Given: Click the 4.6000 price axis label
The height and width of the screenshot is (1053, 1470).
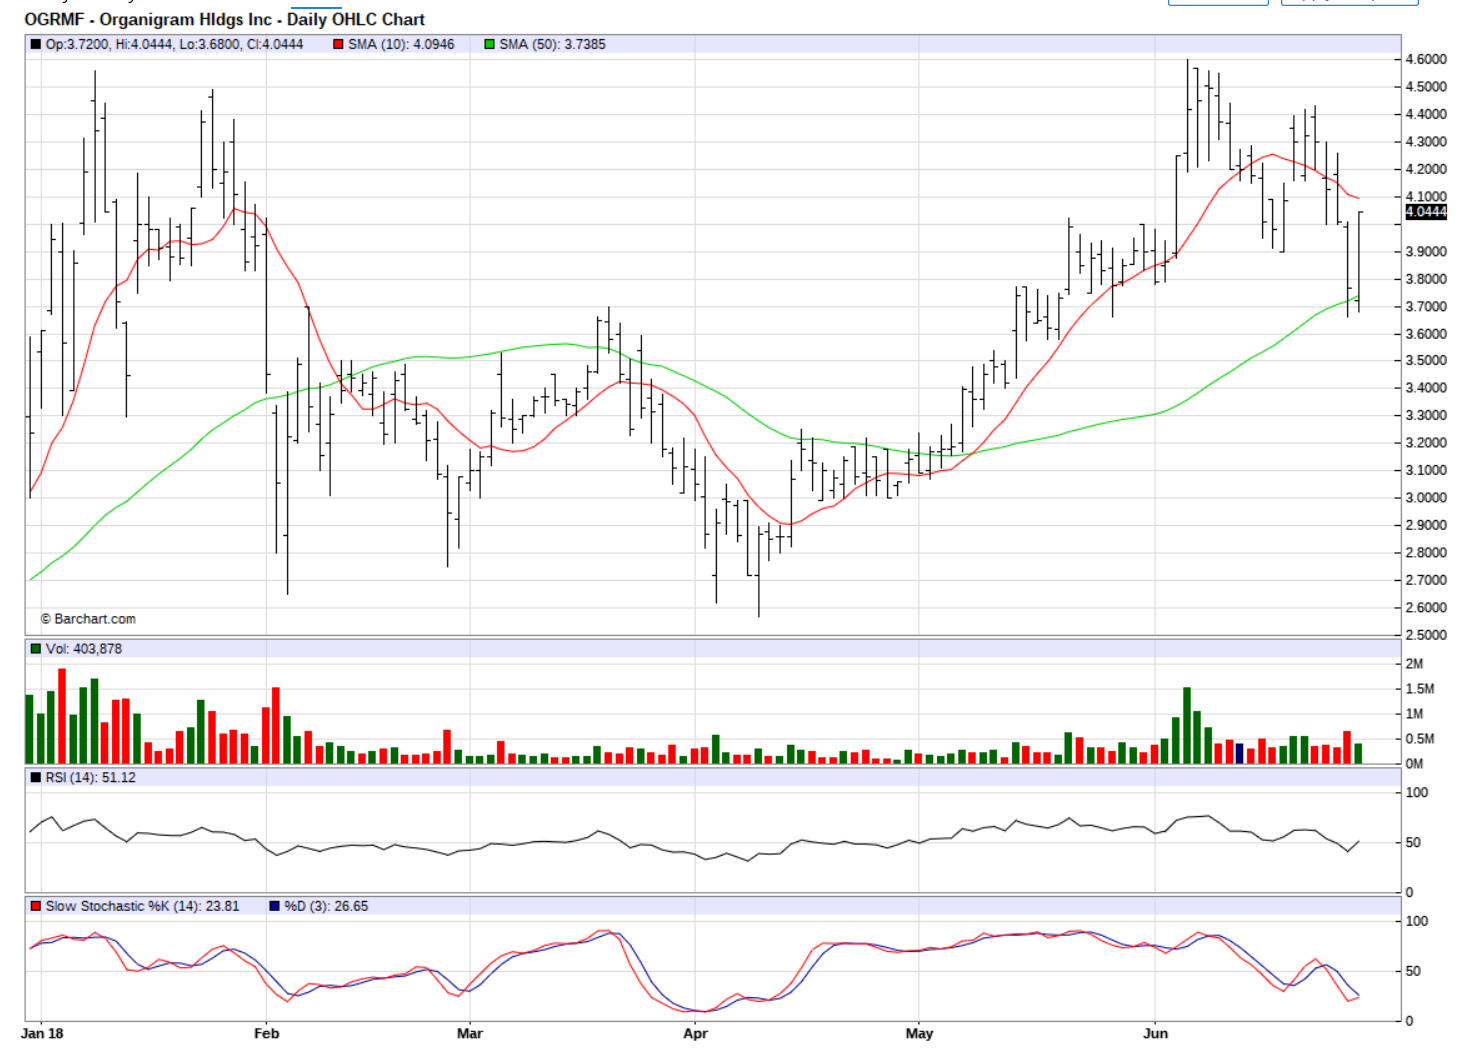Looking at the screenshot, I should (1426, 59).
